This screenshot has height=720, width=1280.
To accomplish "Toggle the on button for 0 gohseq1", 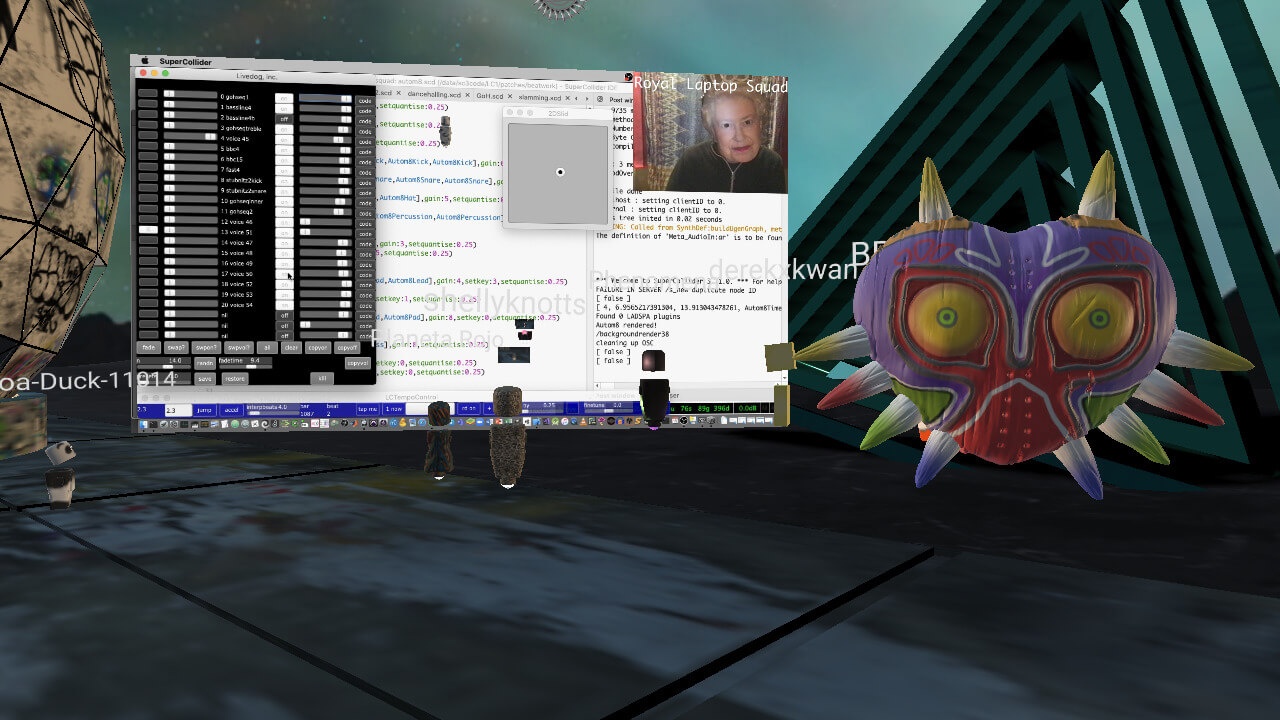I will [x=284, y=98].
